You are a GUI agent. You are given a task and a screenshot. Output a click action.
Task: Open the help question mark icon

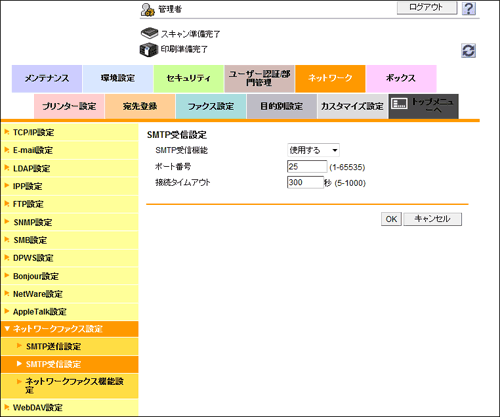click(x=469, y=8)
